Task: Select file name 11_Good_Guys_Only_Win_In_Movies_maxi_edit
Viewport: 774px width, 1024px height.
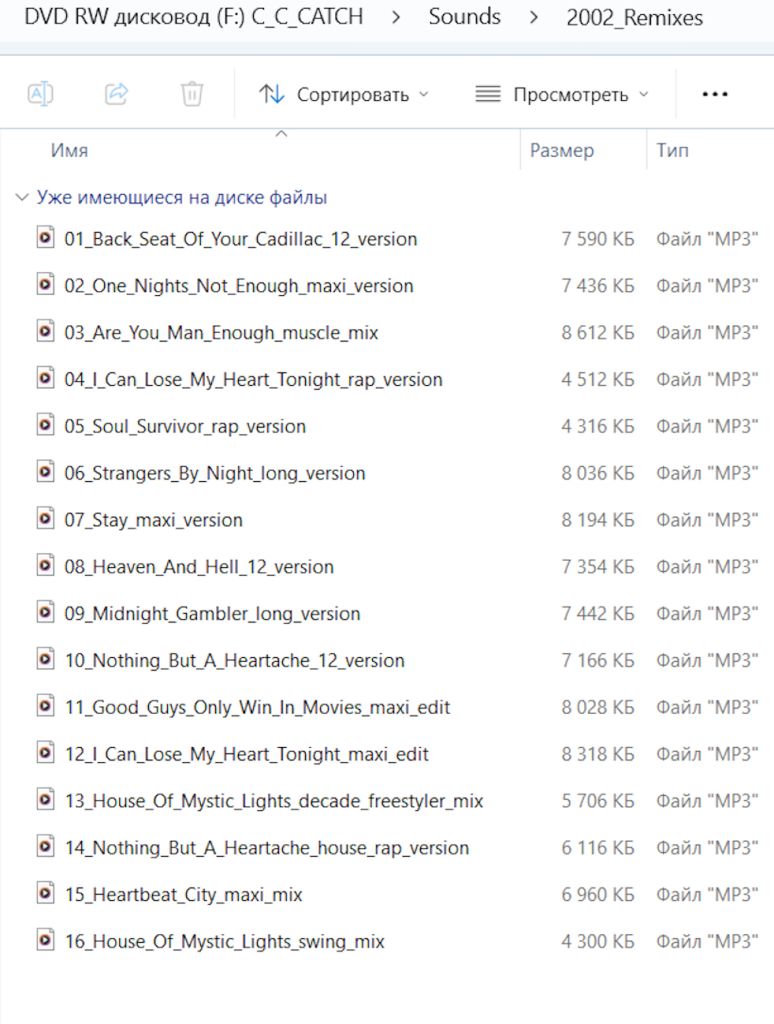Action: coord(257,707)
